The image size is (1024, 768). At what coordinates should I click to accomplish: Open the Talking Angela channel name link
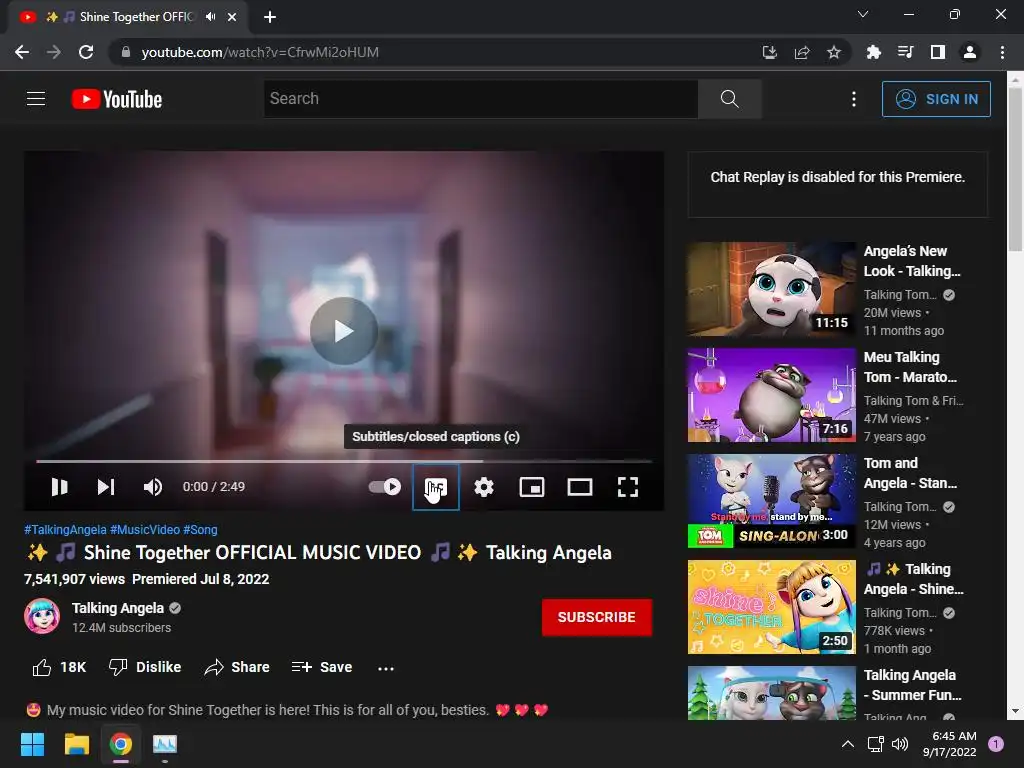coord(118,608)
